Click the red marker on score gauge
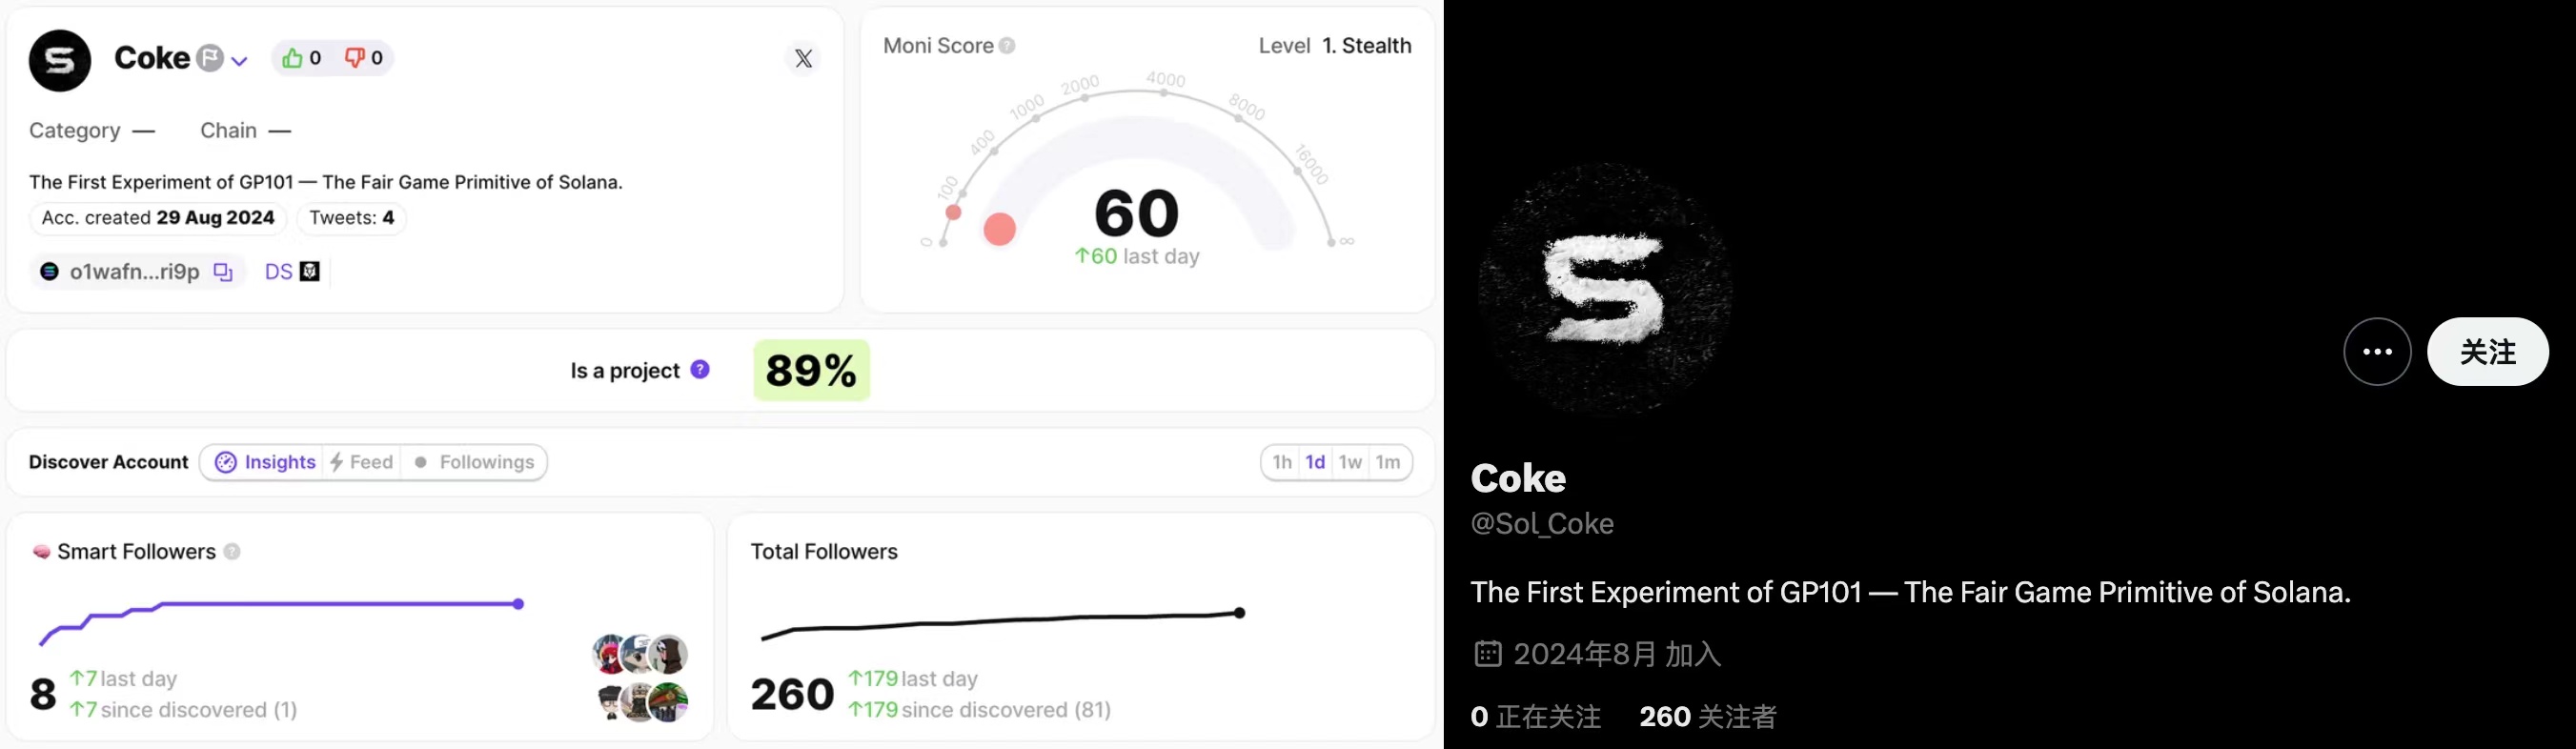Viewport: 2576px width, 749px height. click(999, 229)
